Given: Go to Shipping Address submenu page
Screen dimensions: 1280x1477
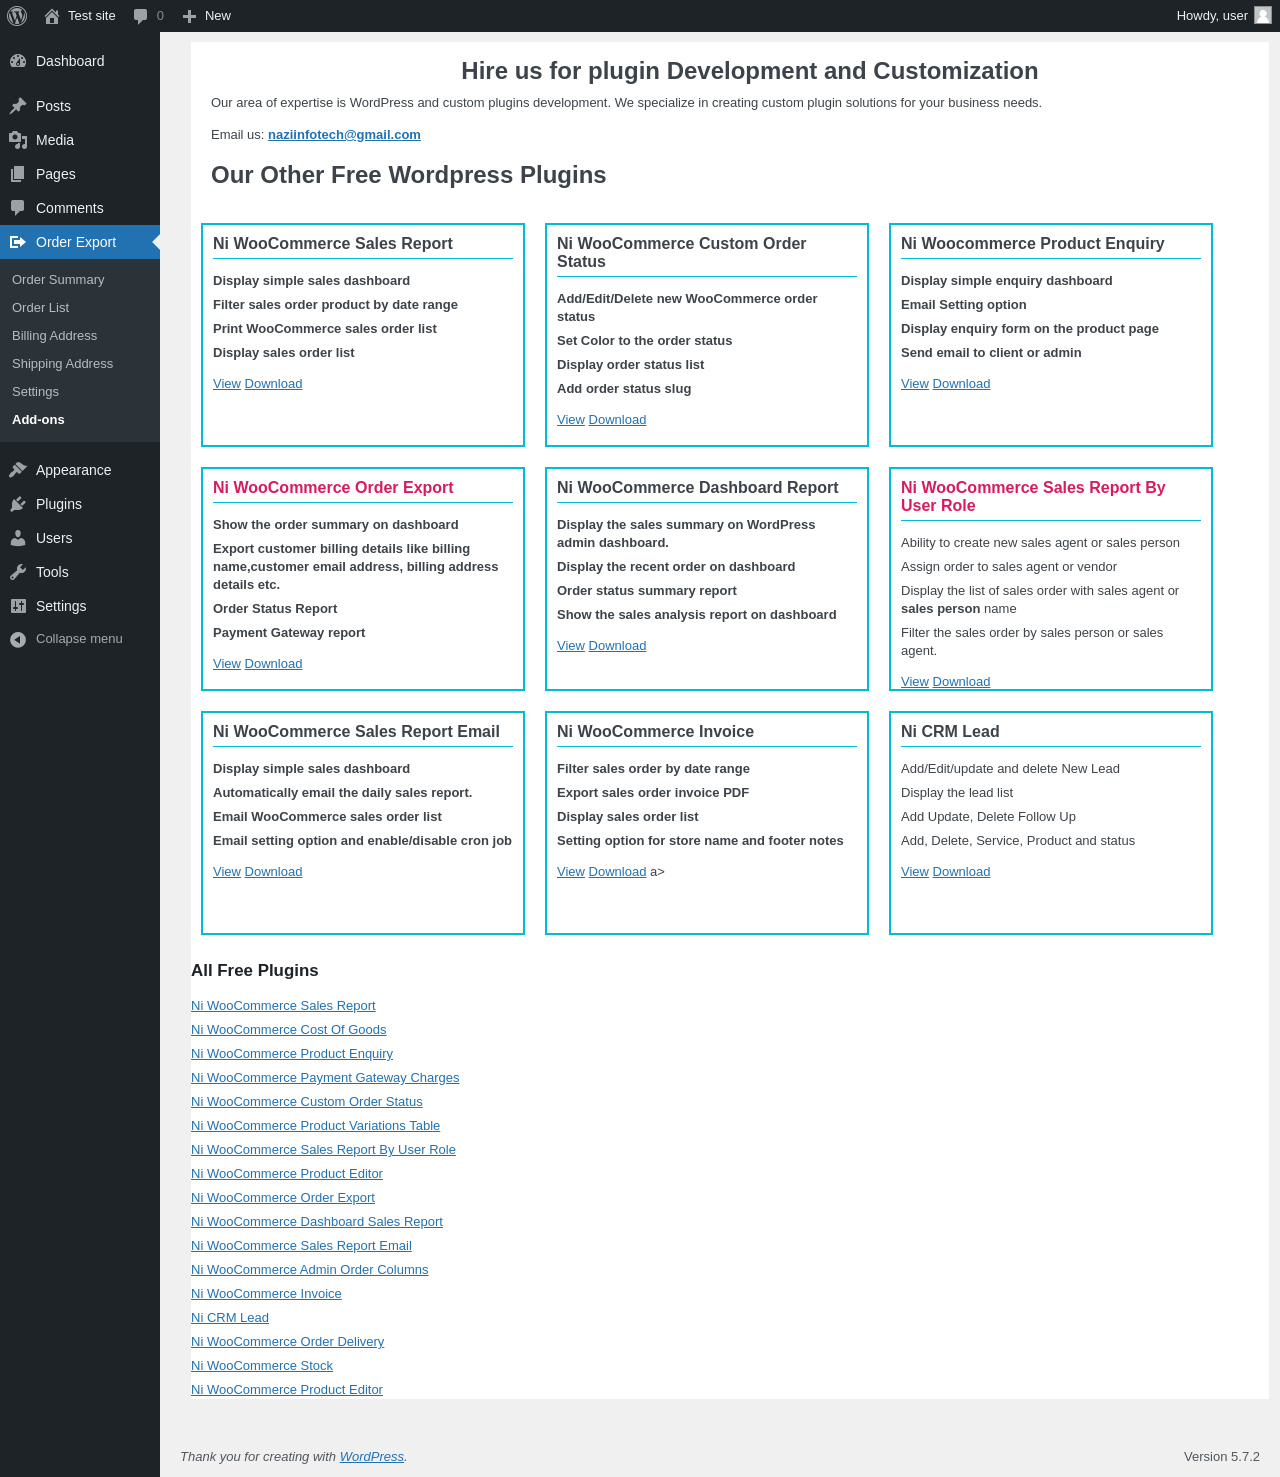Looking at the screenshot, I should click(x=63, y=364).
